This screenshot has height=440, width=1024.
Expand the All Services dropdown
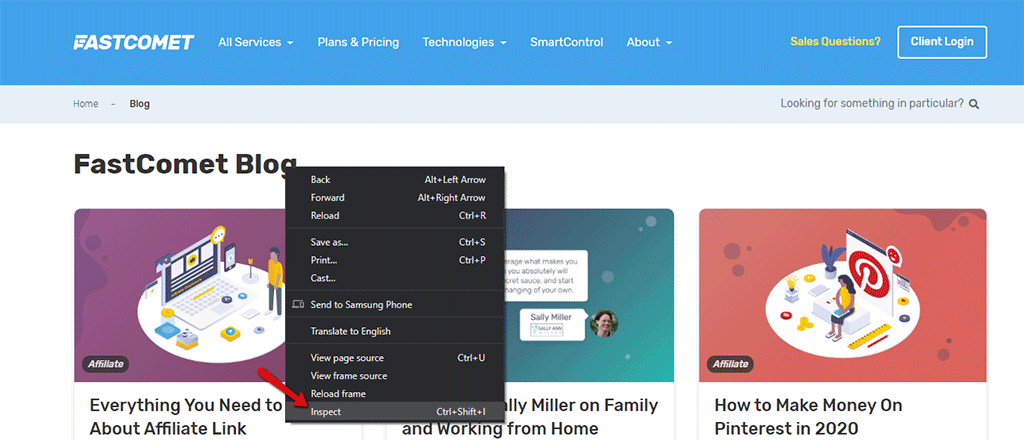(x=255, y=42)
